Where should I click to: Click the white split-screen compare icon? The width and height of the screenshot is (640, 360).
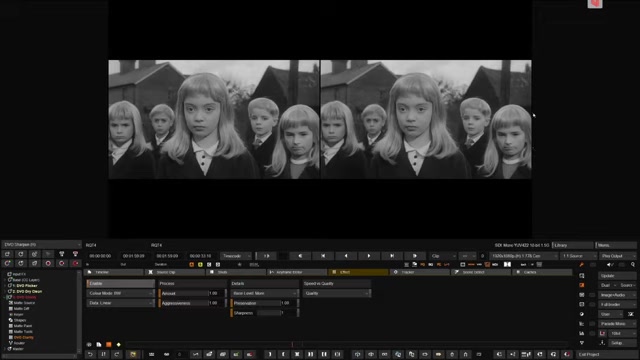pos(507,264)
